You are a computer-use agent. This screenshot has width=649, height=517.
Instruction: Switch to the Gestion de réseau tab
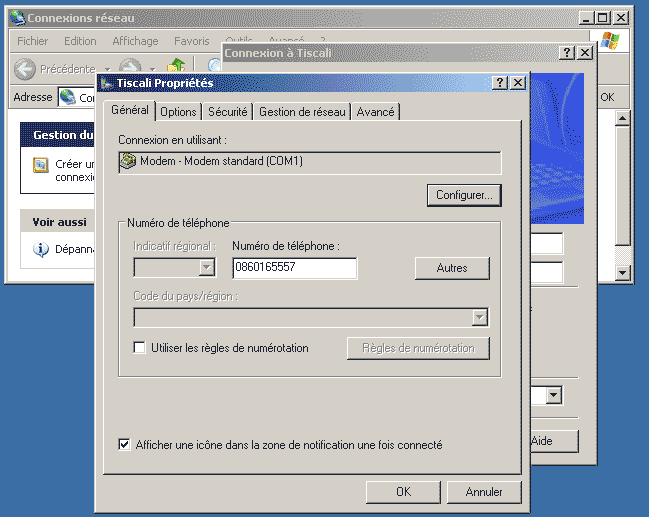tap(302, 112)
